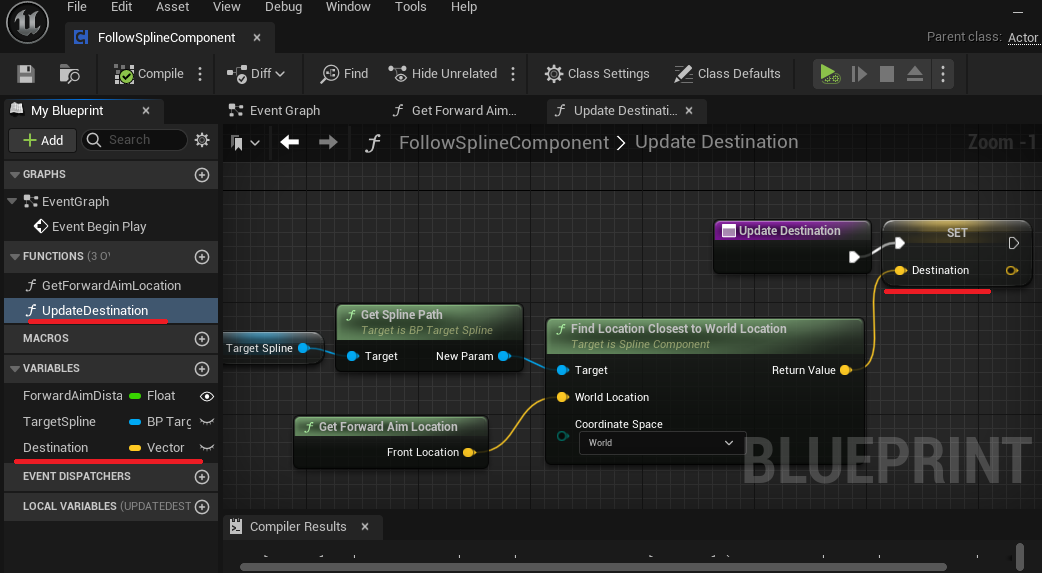1042x573 pixels.
Task: Close the Update Destination tab
Action: point(689,110)
